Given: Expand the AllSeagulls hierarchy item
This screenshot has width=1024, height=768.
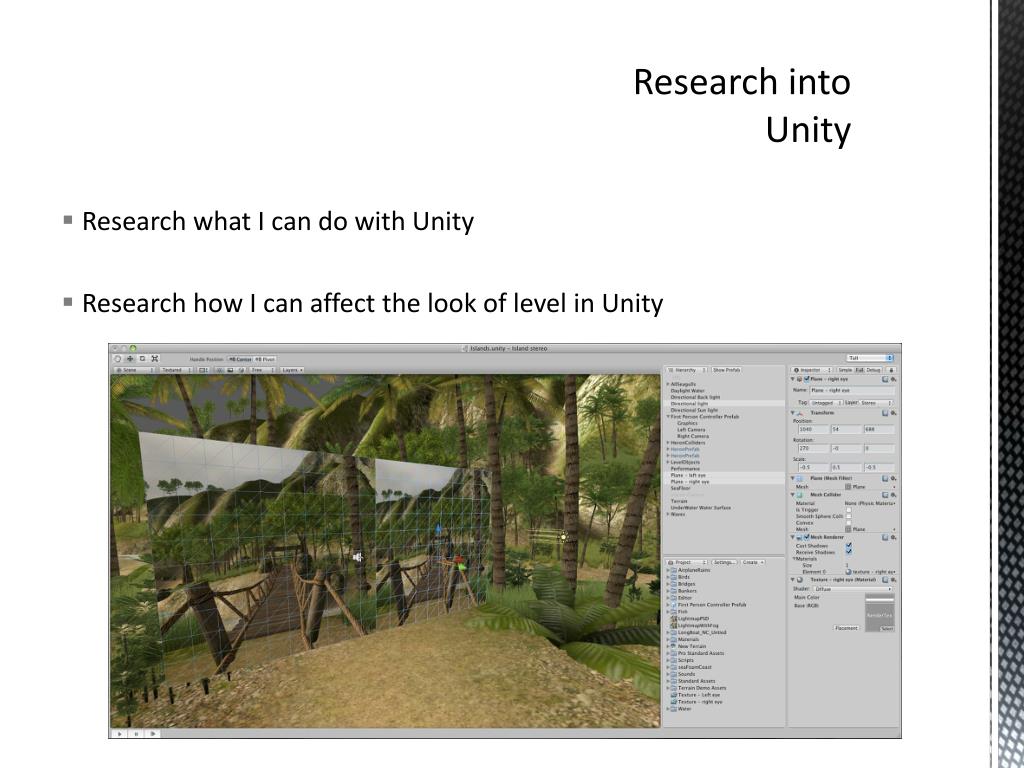Looking at the screenshot, I should point(668,385).
